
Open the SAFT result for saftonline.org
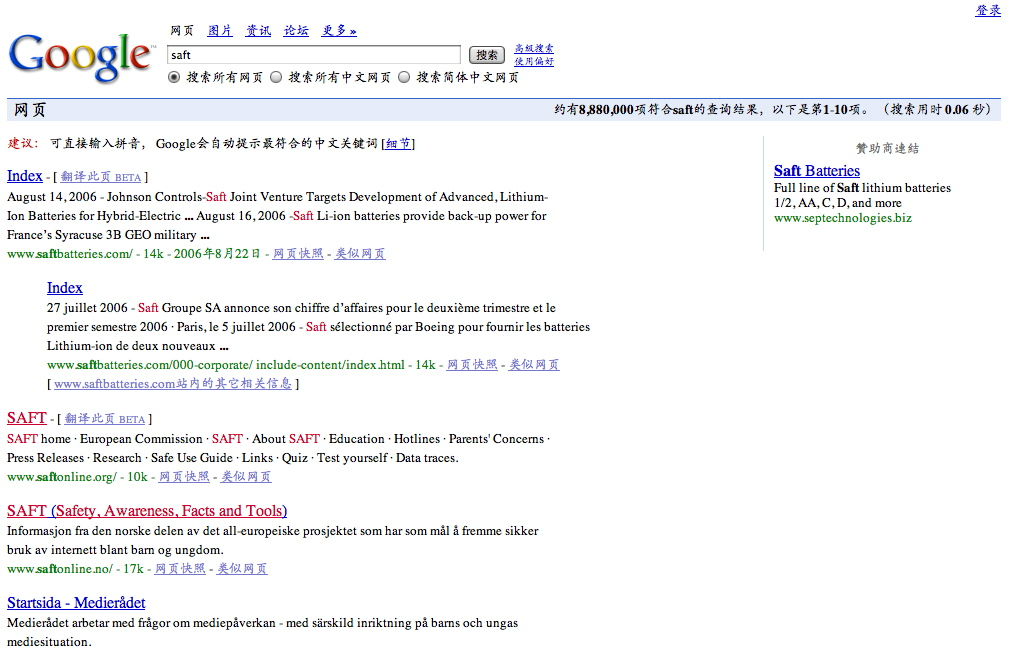point(26,417)
